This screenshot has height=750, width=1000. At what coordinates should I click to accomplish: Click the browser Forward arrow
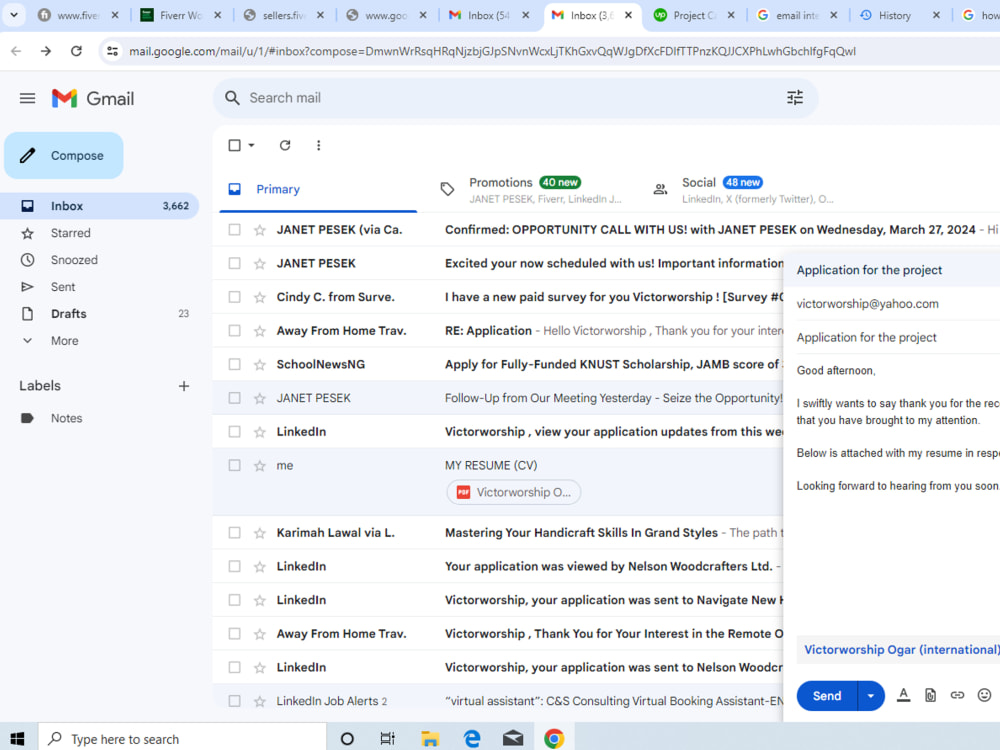click(46, 51)
